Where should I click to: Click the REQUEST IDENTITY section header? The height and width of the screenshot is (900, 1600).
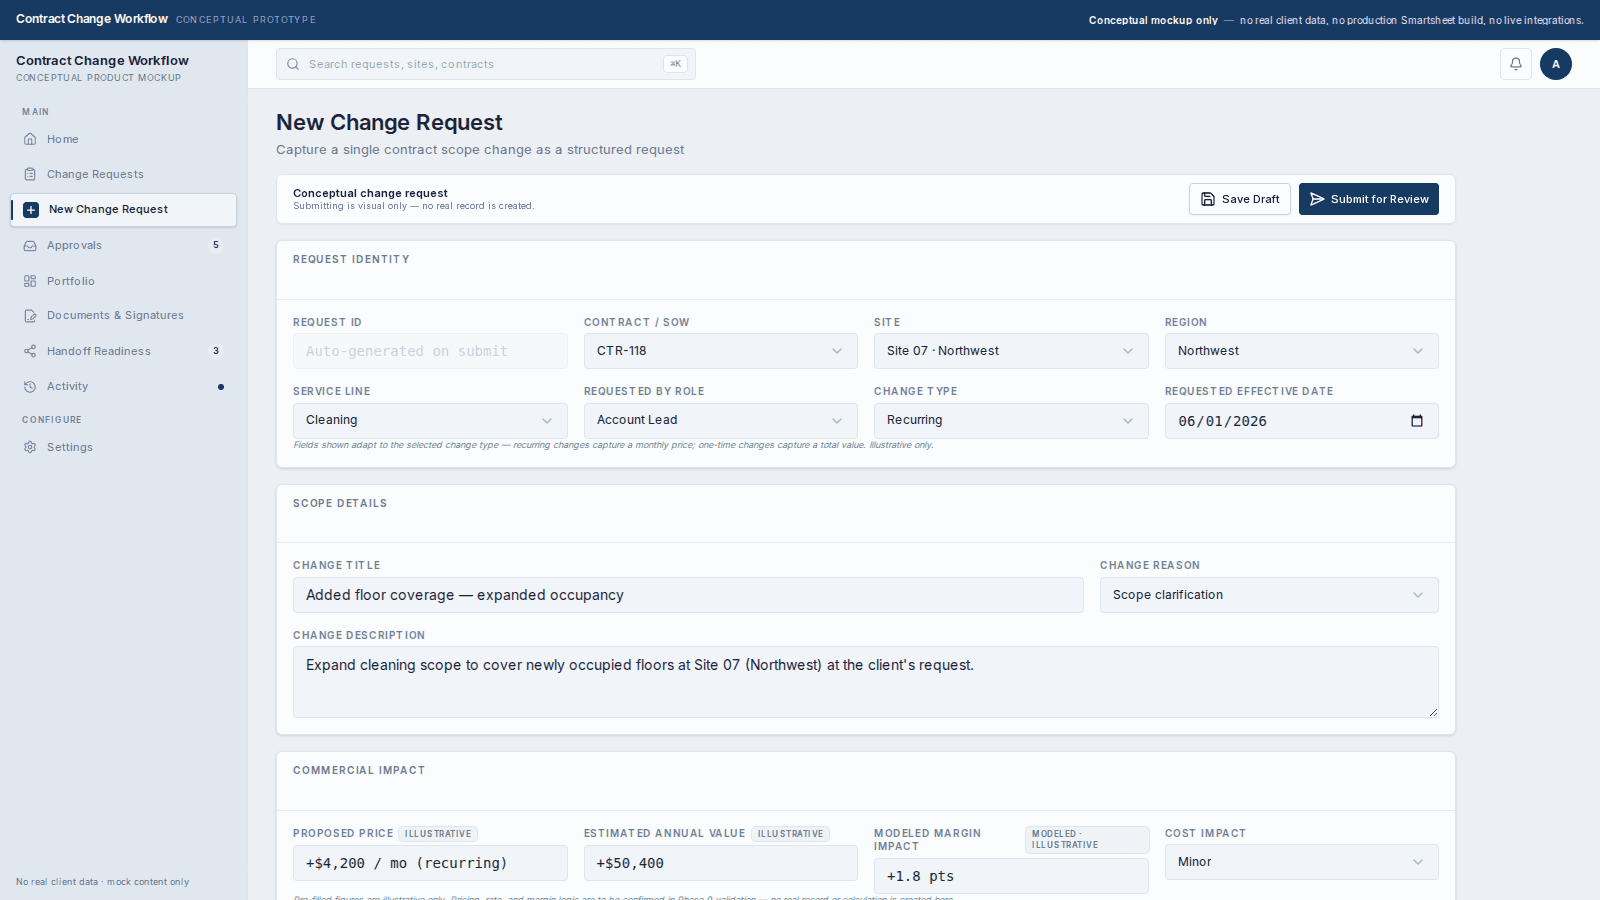click(x=351, y=259)
